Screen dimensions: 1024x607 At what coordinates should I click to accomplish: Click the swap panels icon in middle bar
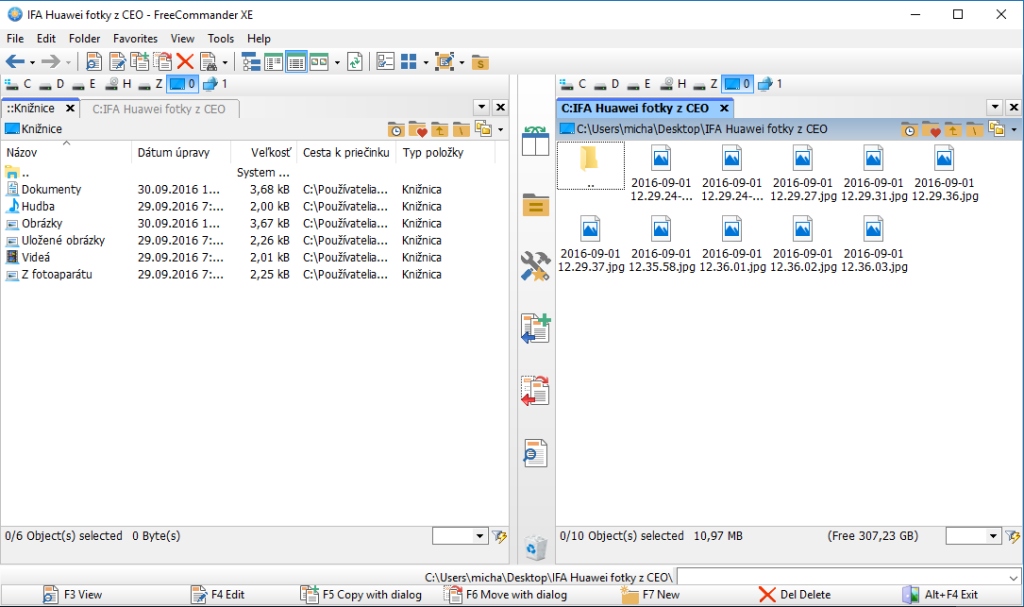click(536, 142)
